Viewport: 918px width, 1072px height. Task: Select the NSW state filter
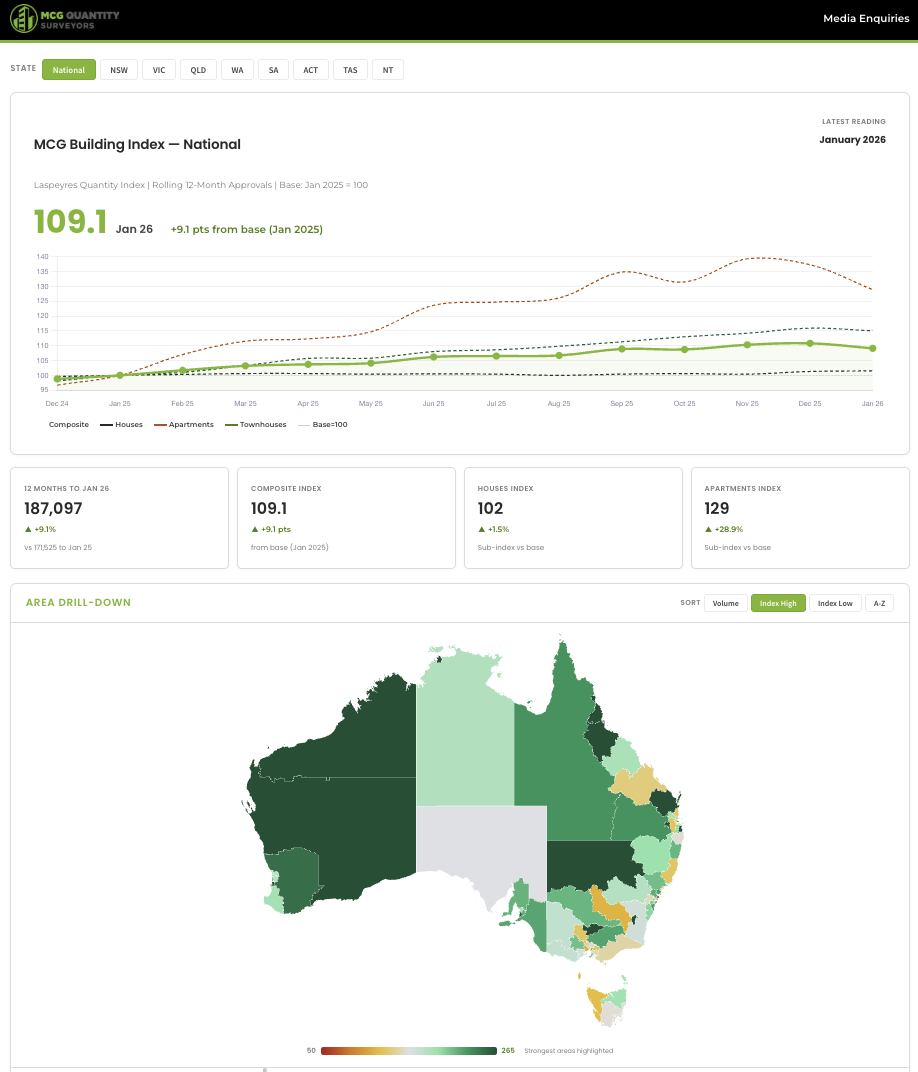coord(118,69)
